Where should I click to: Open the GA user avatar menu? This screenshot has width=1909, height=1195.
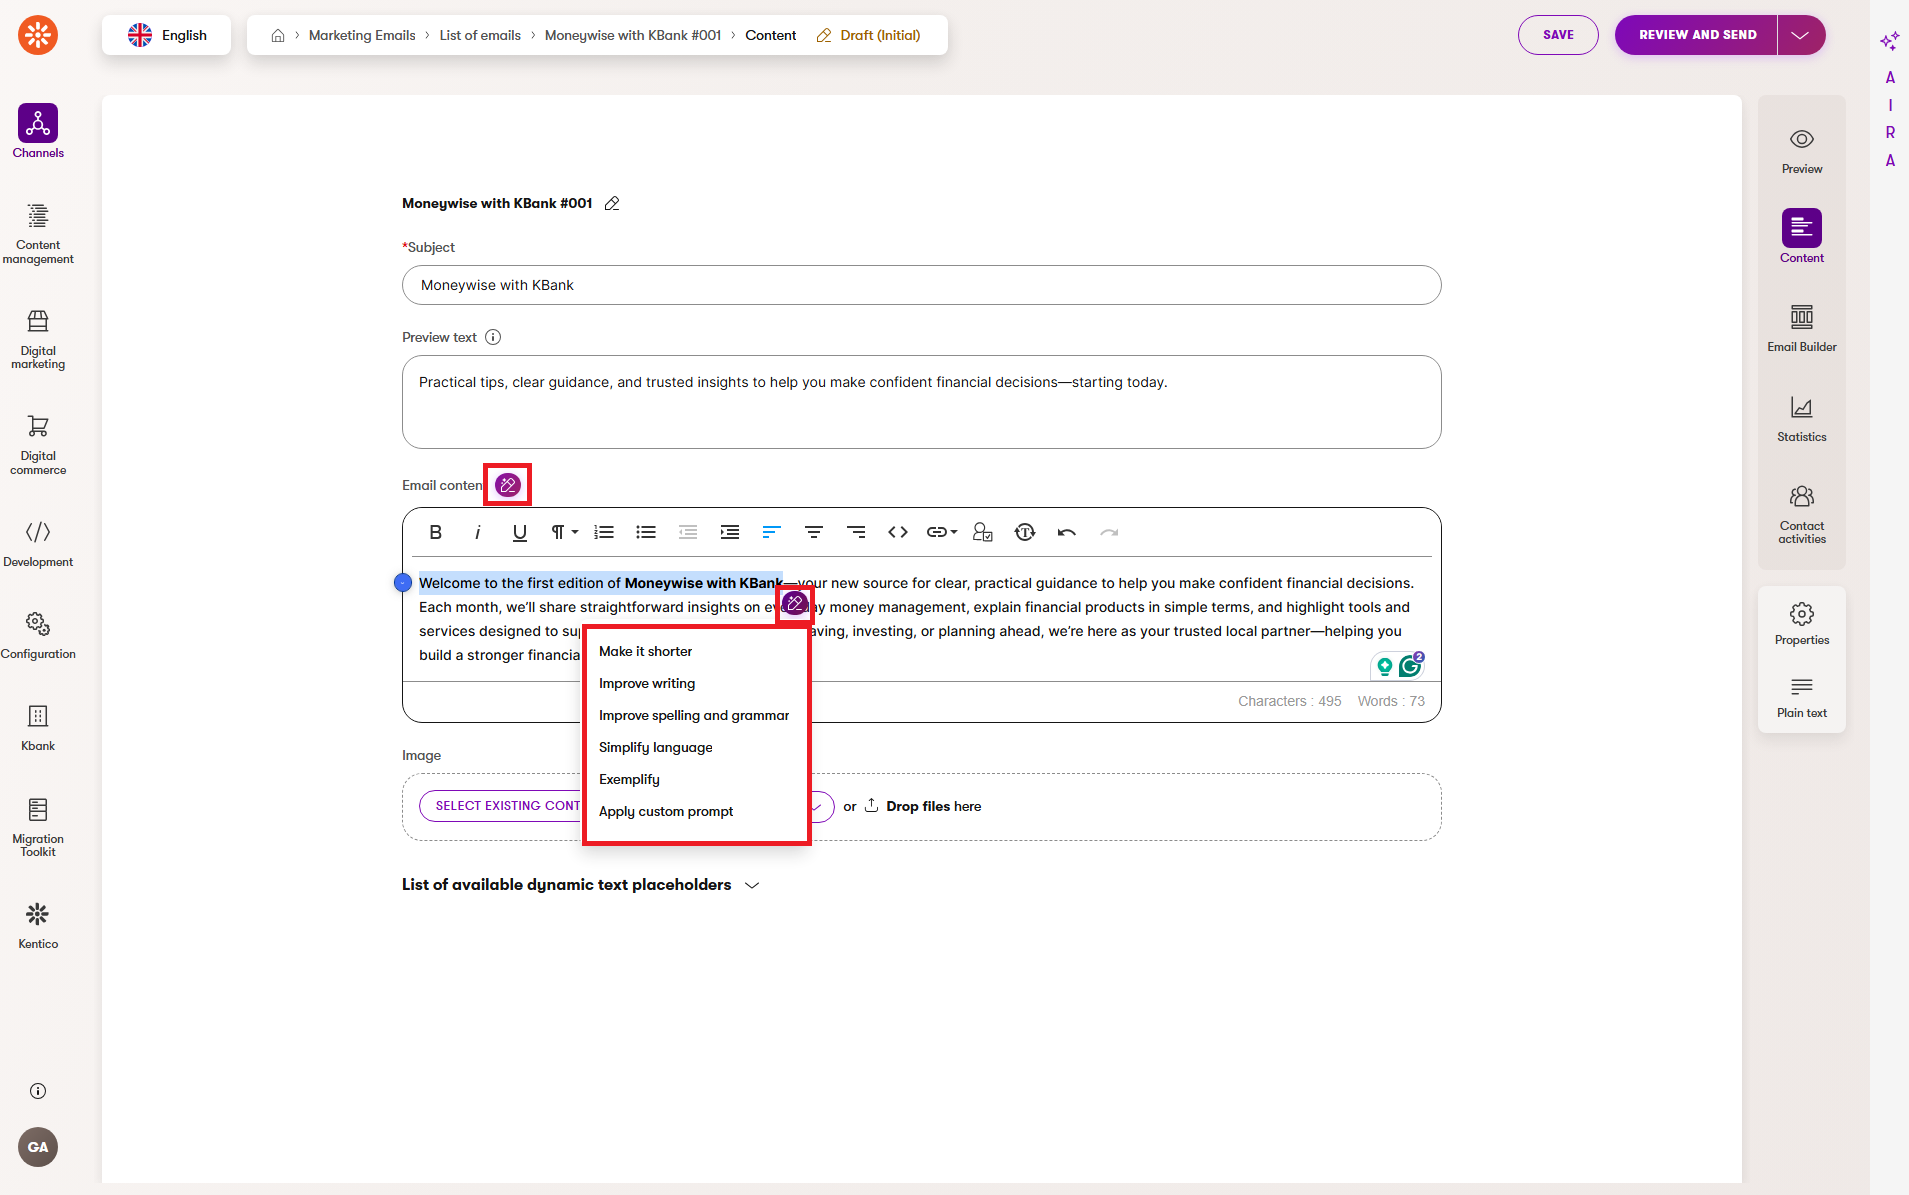[x=38, y=1147]
